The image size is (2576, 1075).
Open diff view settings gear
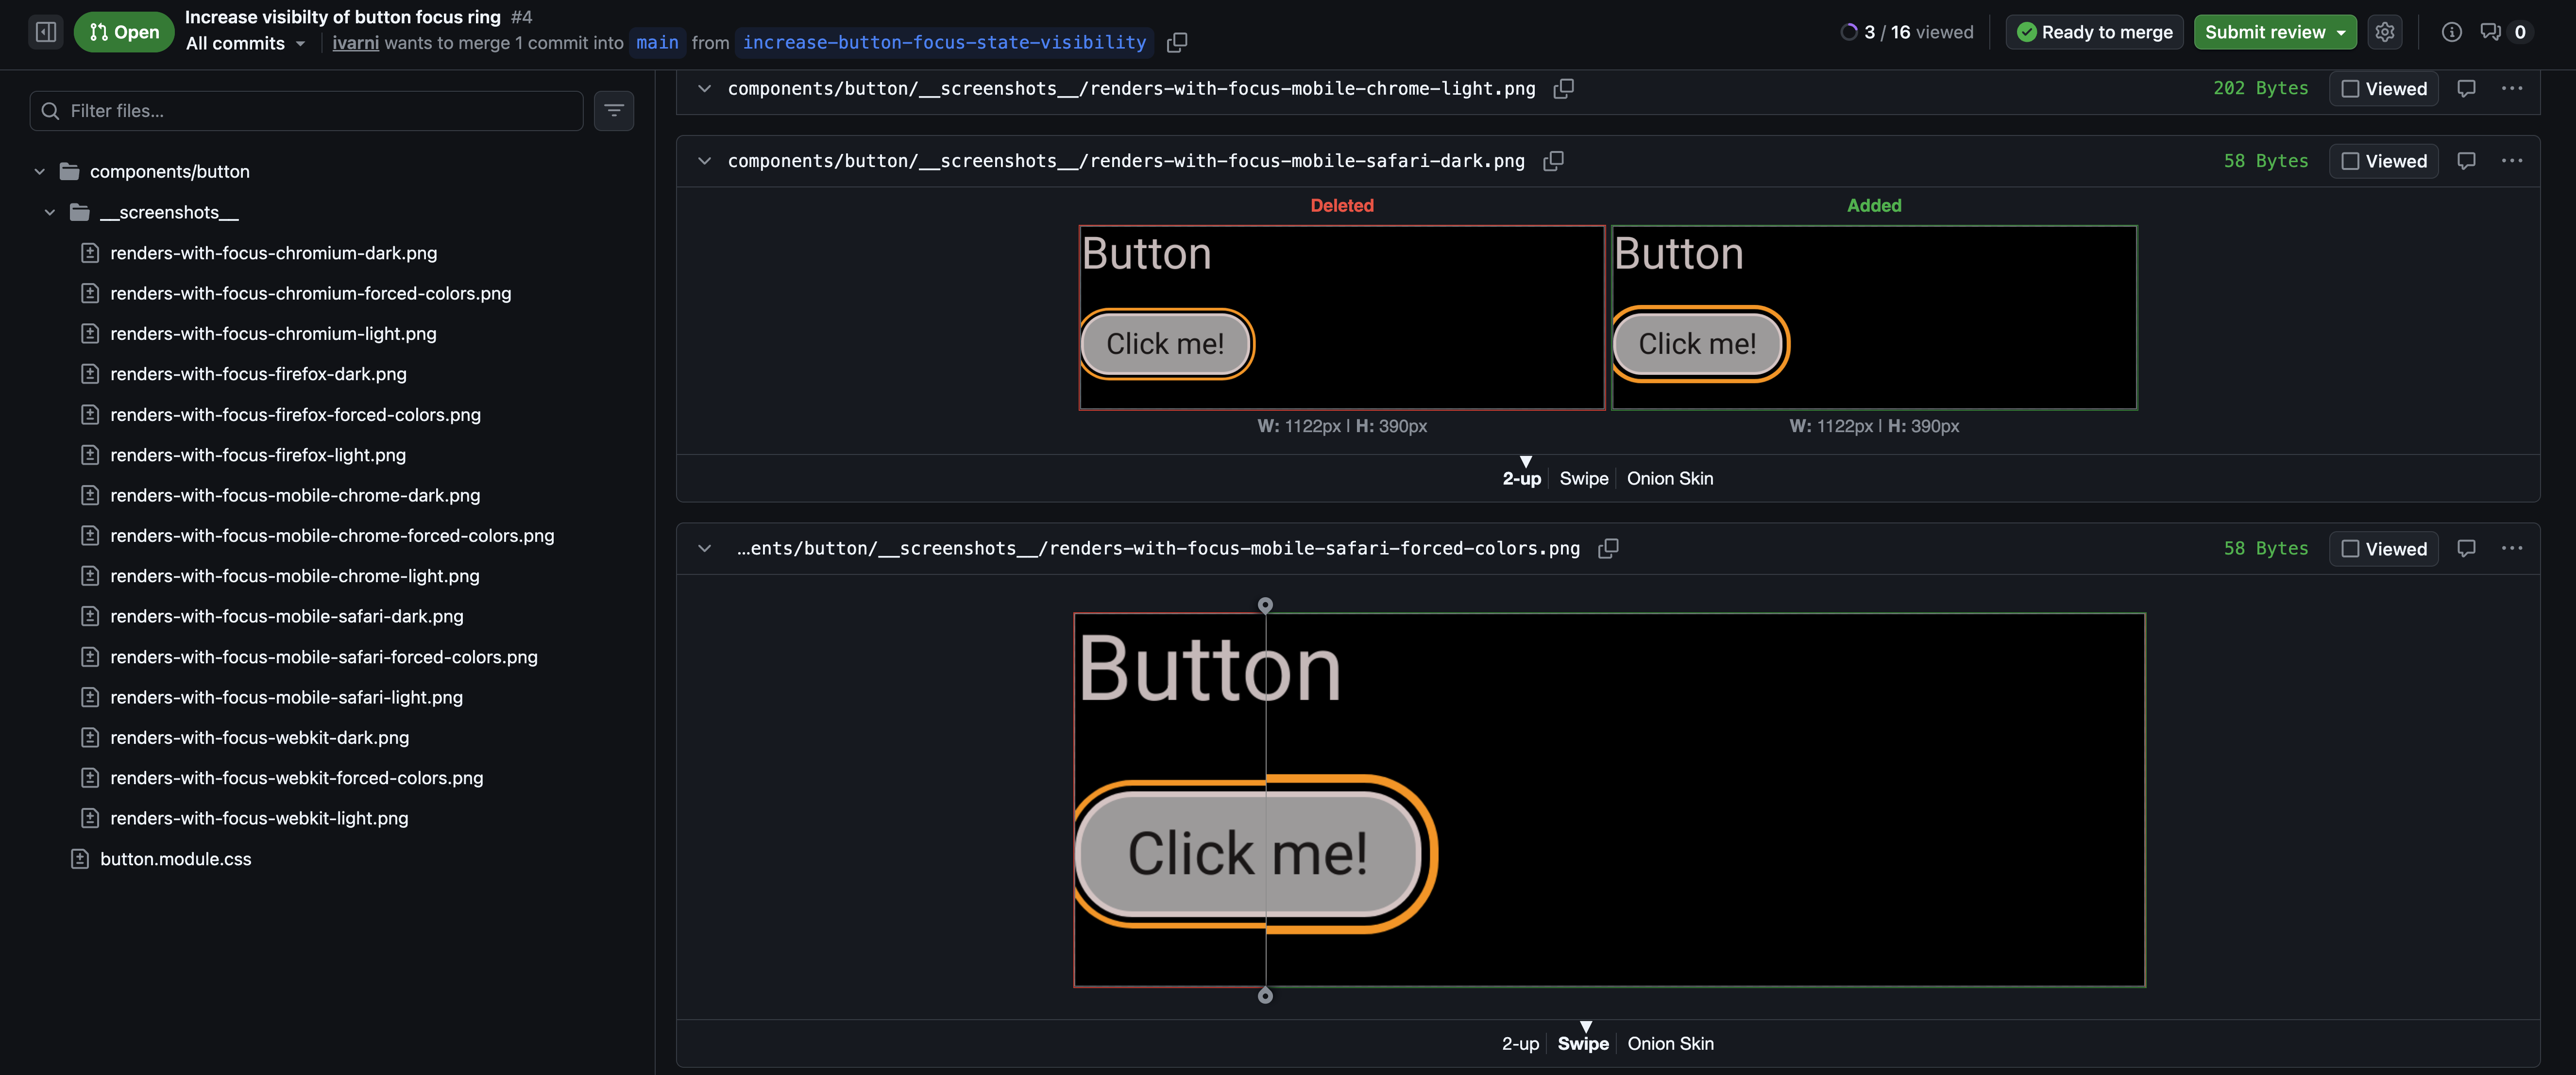coord(2384,32)
